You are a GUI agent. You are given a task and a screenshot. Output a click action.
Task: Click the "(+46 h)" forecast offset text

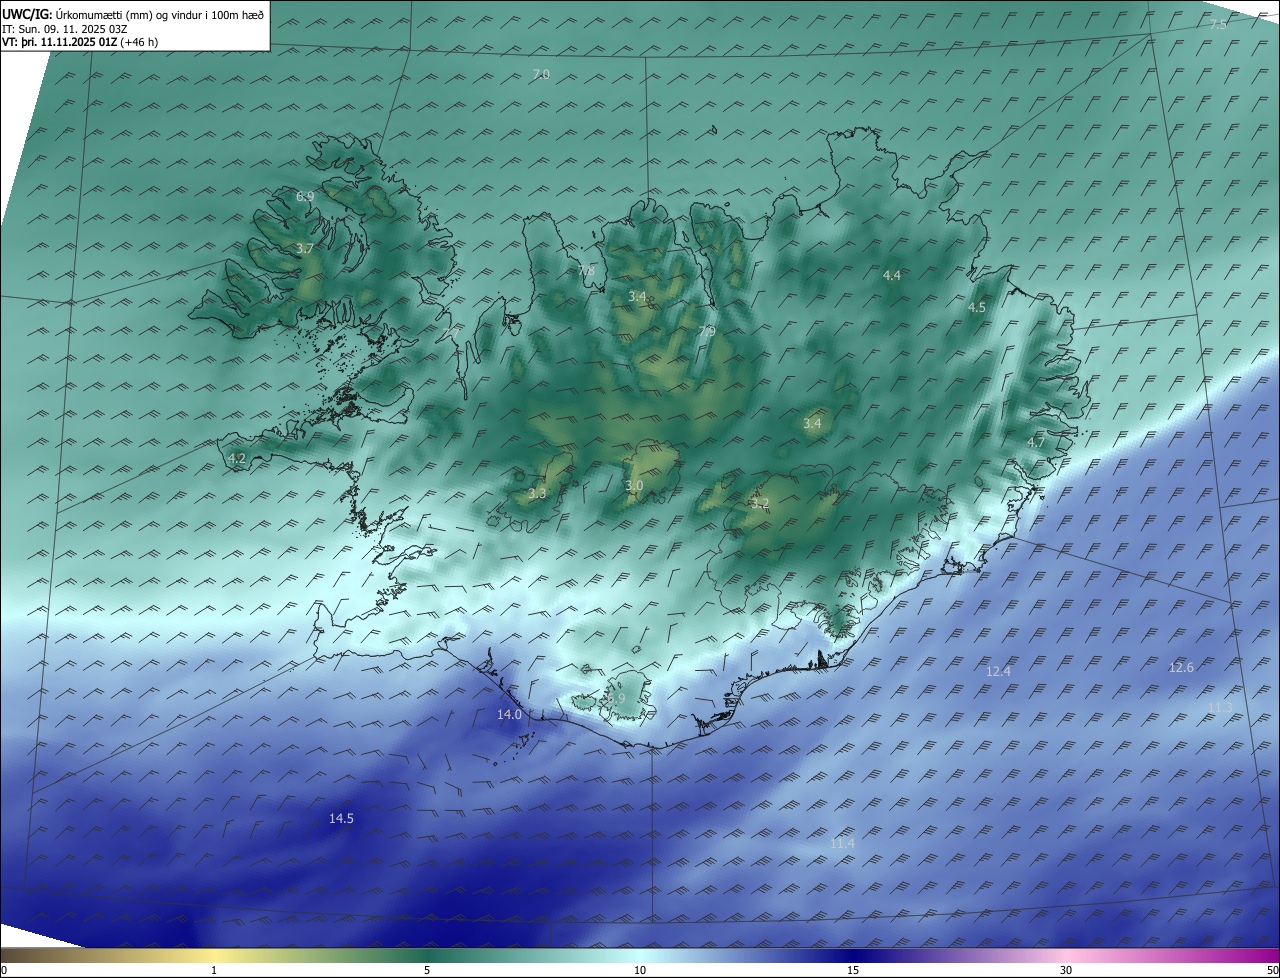pyautogui.click(x=139, y=42)
